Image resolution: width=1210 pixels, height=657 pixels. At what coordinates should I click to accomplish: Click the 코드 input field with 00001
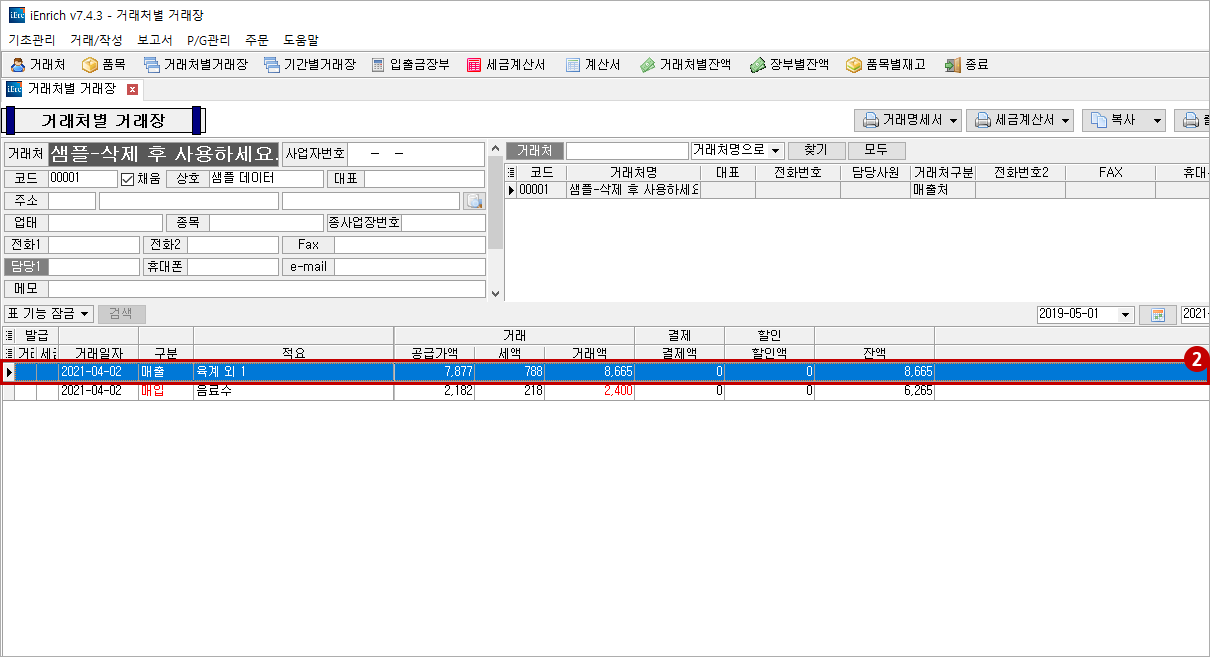[x=83, y=179]
